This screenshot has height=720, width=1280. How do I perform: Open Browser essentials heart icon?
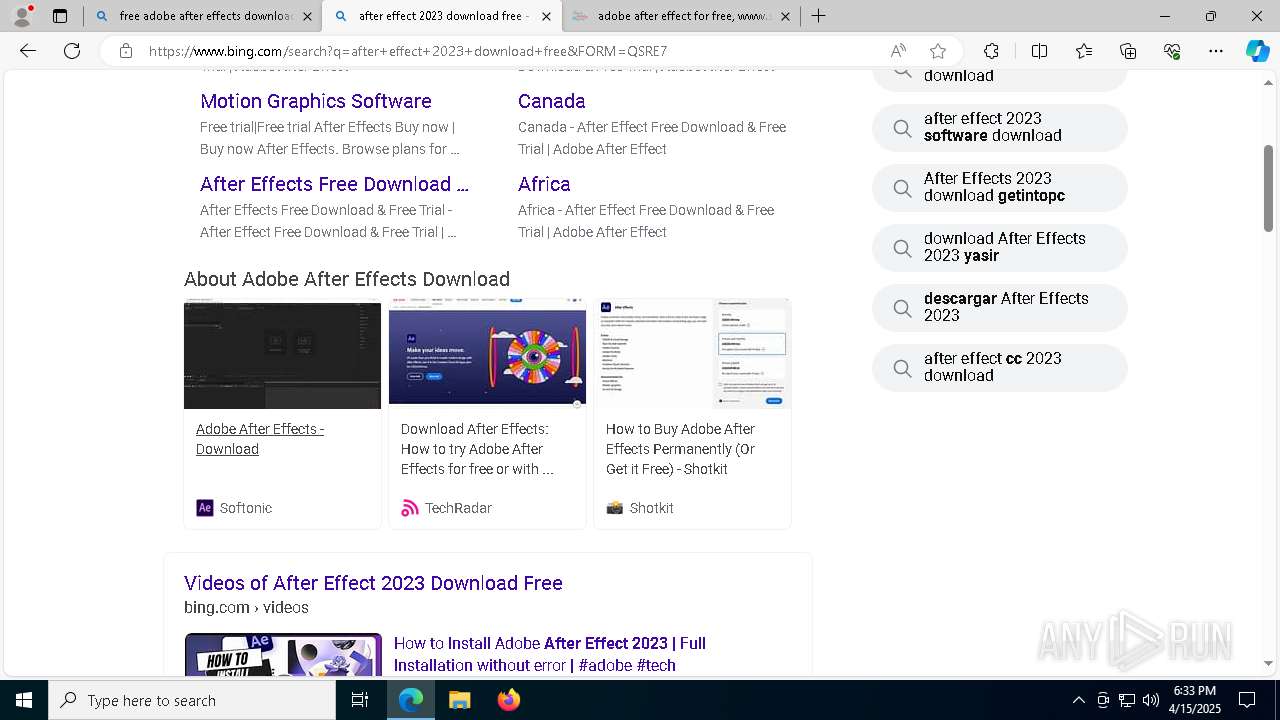(1172, 51)
